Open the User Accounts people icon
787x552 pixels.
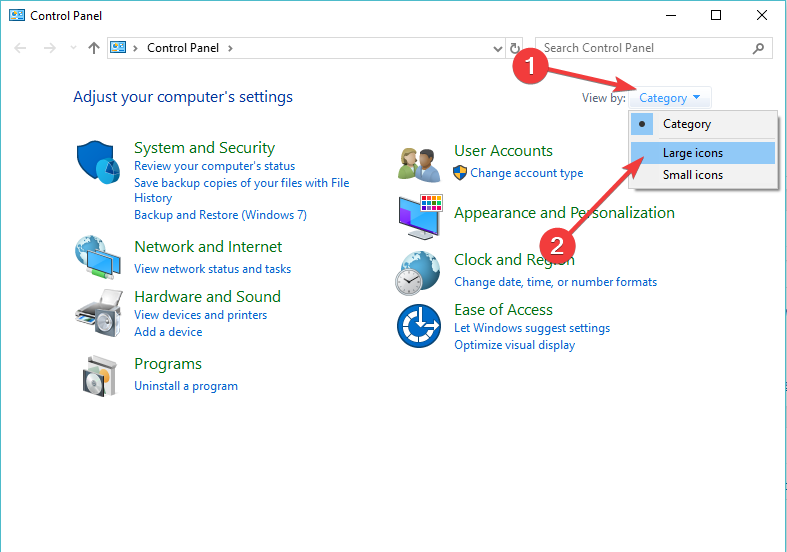pyautogui.click(x=419, y=165)
